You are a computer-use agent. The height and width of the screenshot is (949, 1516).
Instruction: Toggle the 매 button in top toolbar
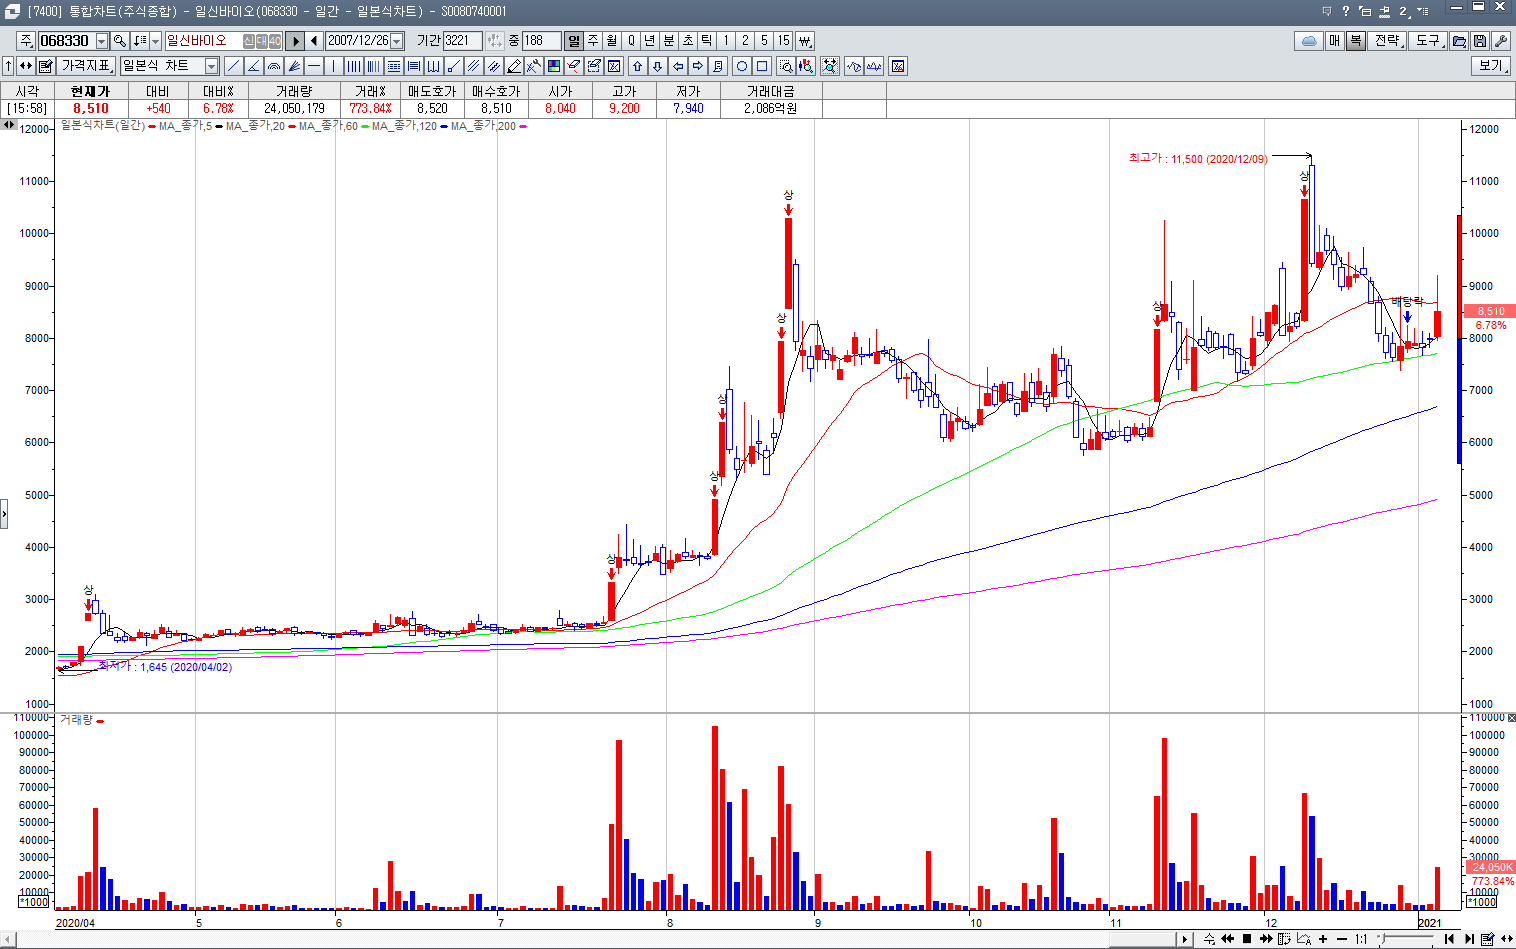[1335, 41]
